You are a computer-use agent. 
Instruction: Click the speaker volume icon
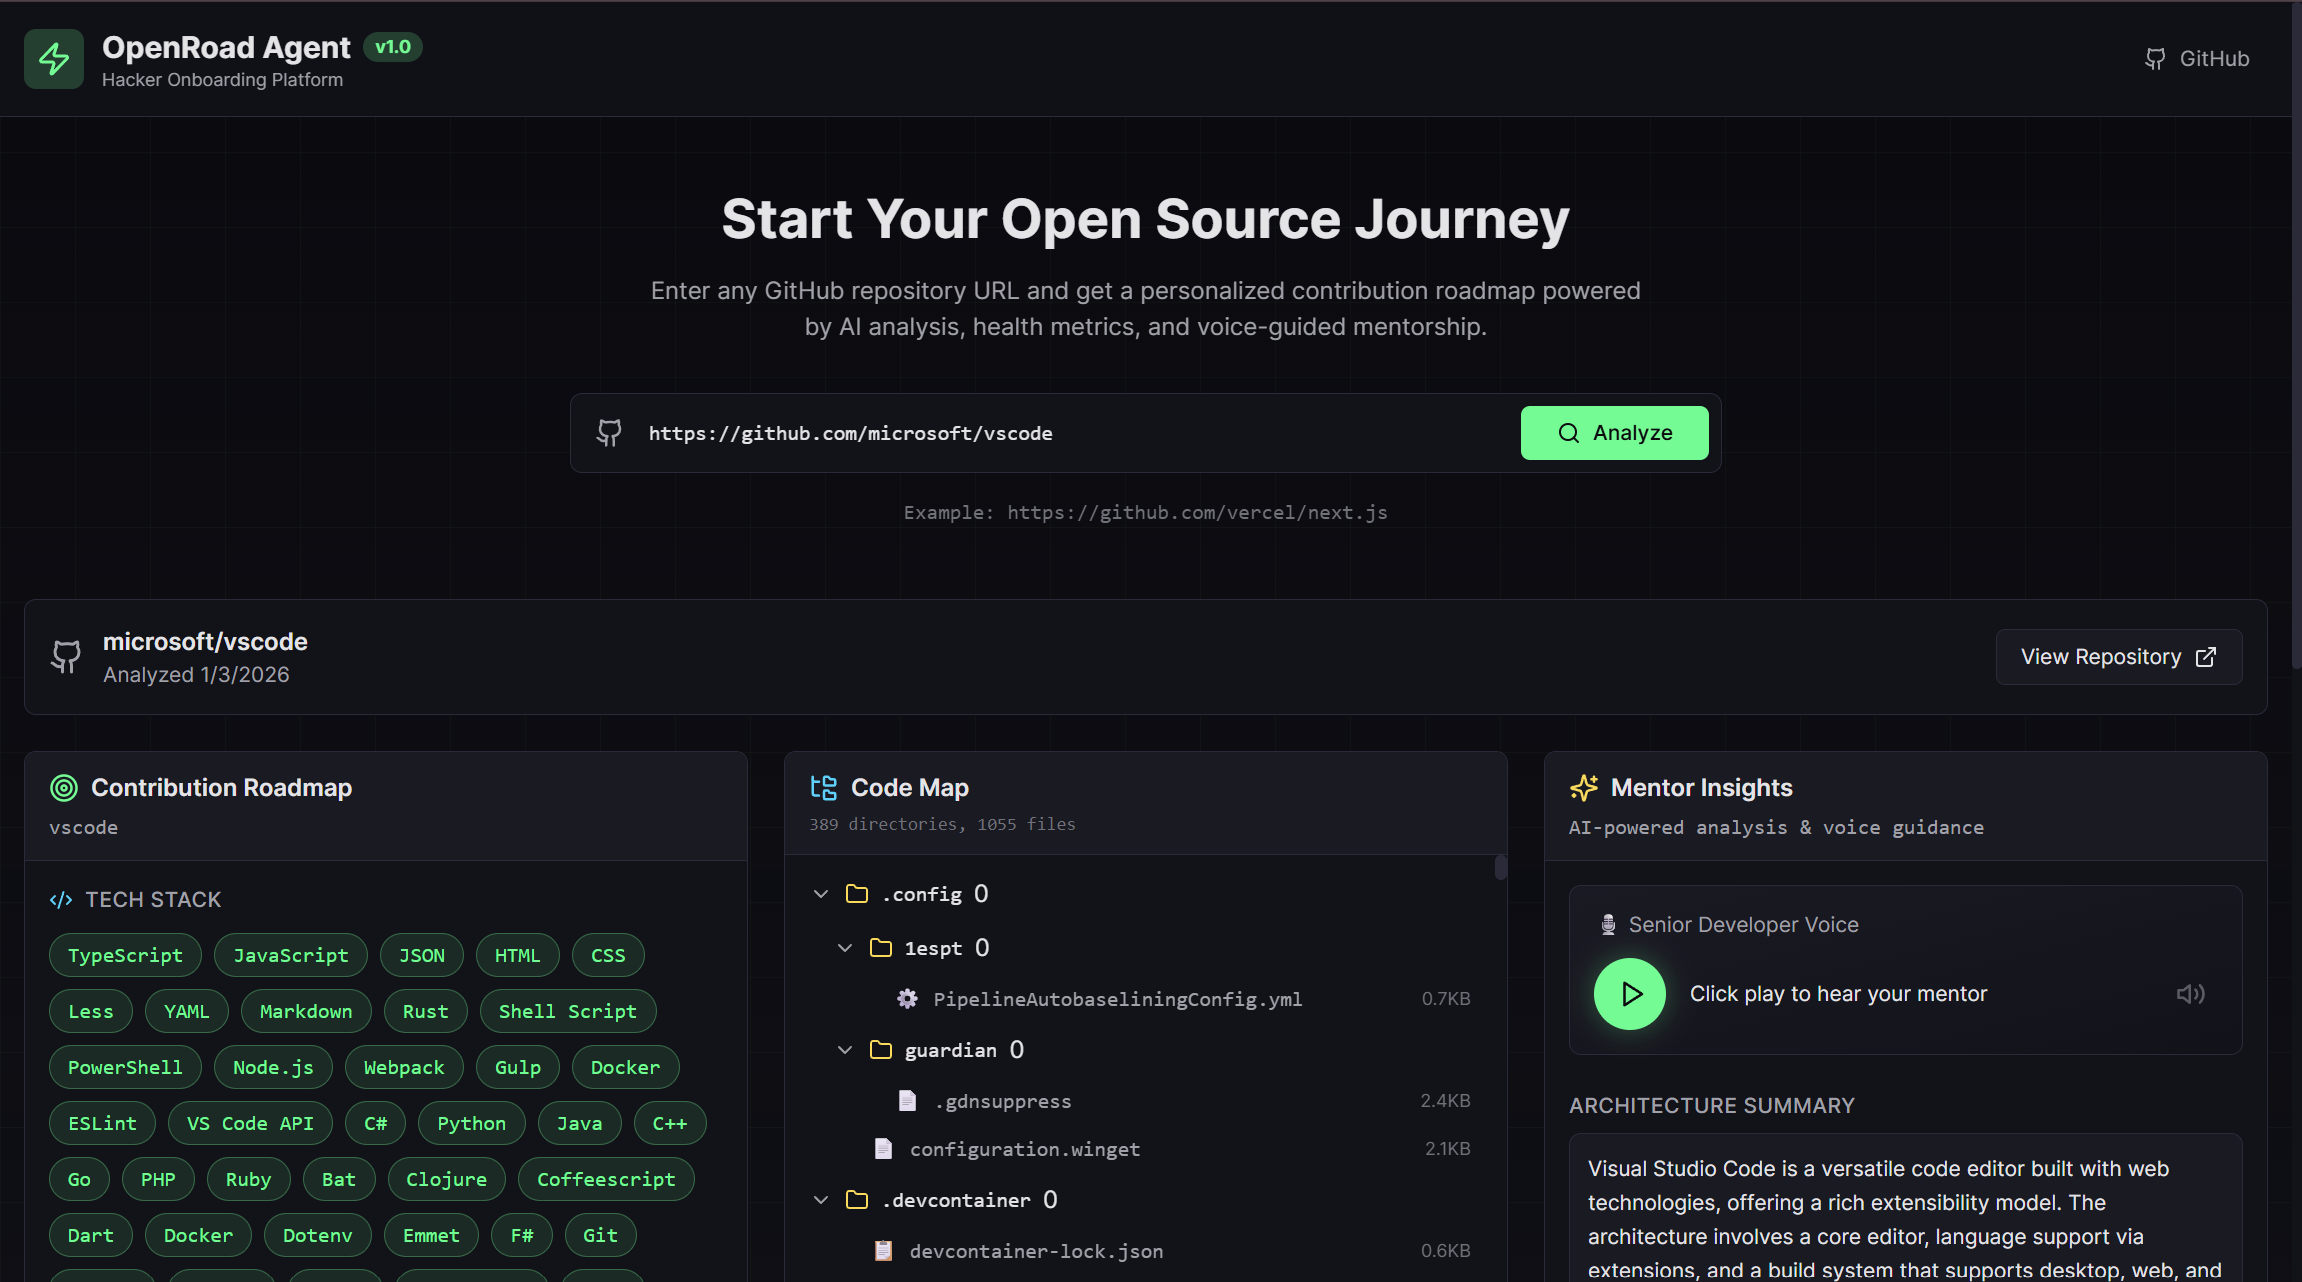pyautogui.click(x=2190, y=994)
